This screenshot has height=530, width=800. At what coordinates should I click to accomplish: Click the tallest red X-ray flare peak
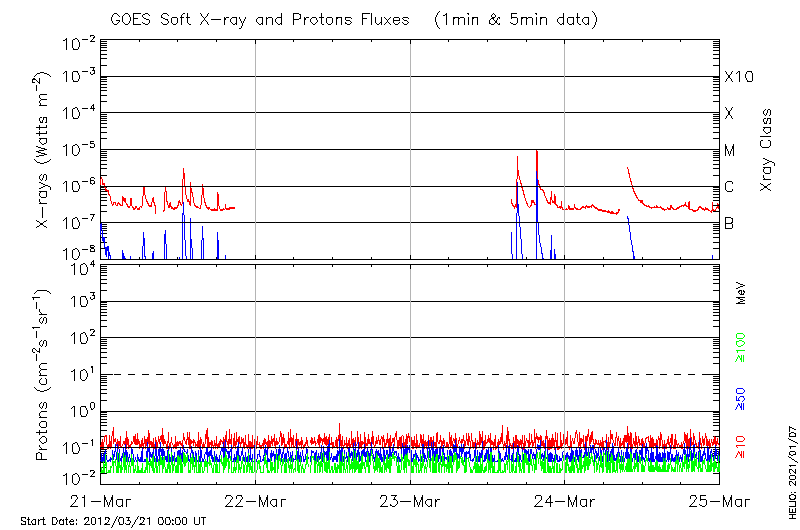point(537,152)
